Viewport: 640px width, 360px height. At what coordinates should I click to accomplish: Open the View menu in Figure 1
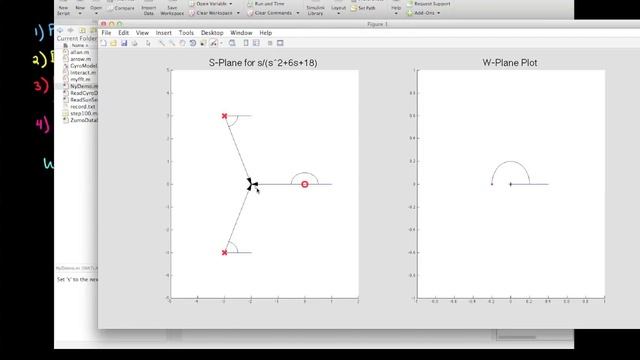pyautogui.click(x=142, y=33)
